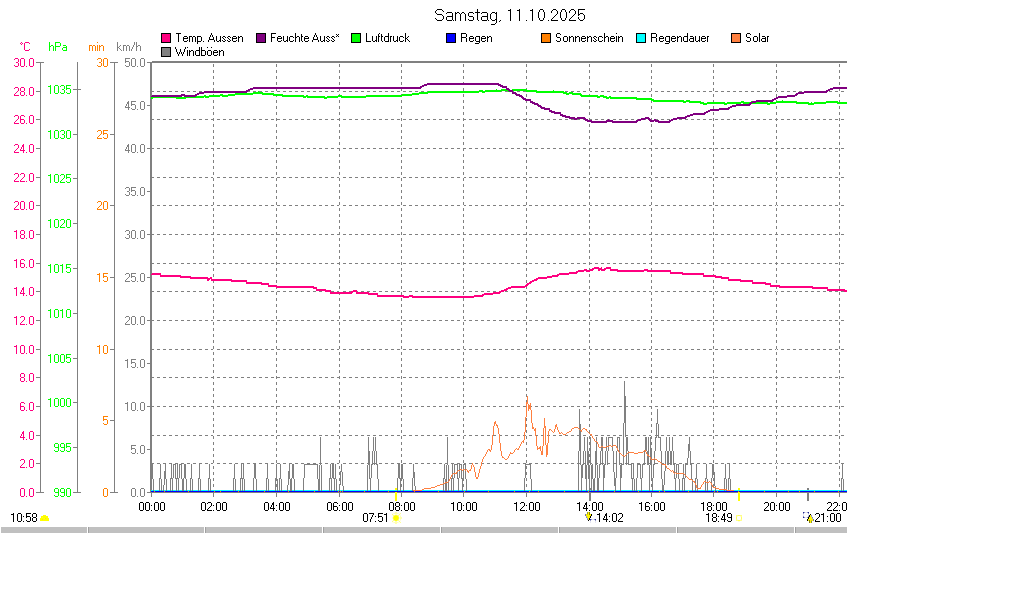
Task: Click the blue Regen legend swatch
Action: (451, 38)
